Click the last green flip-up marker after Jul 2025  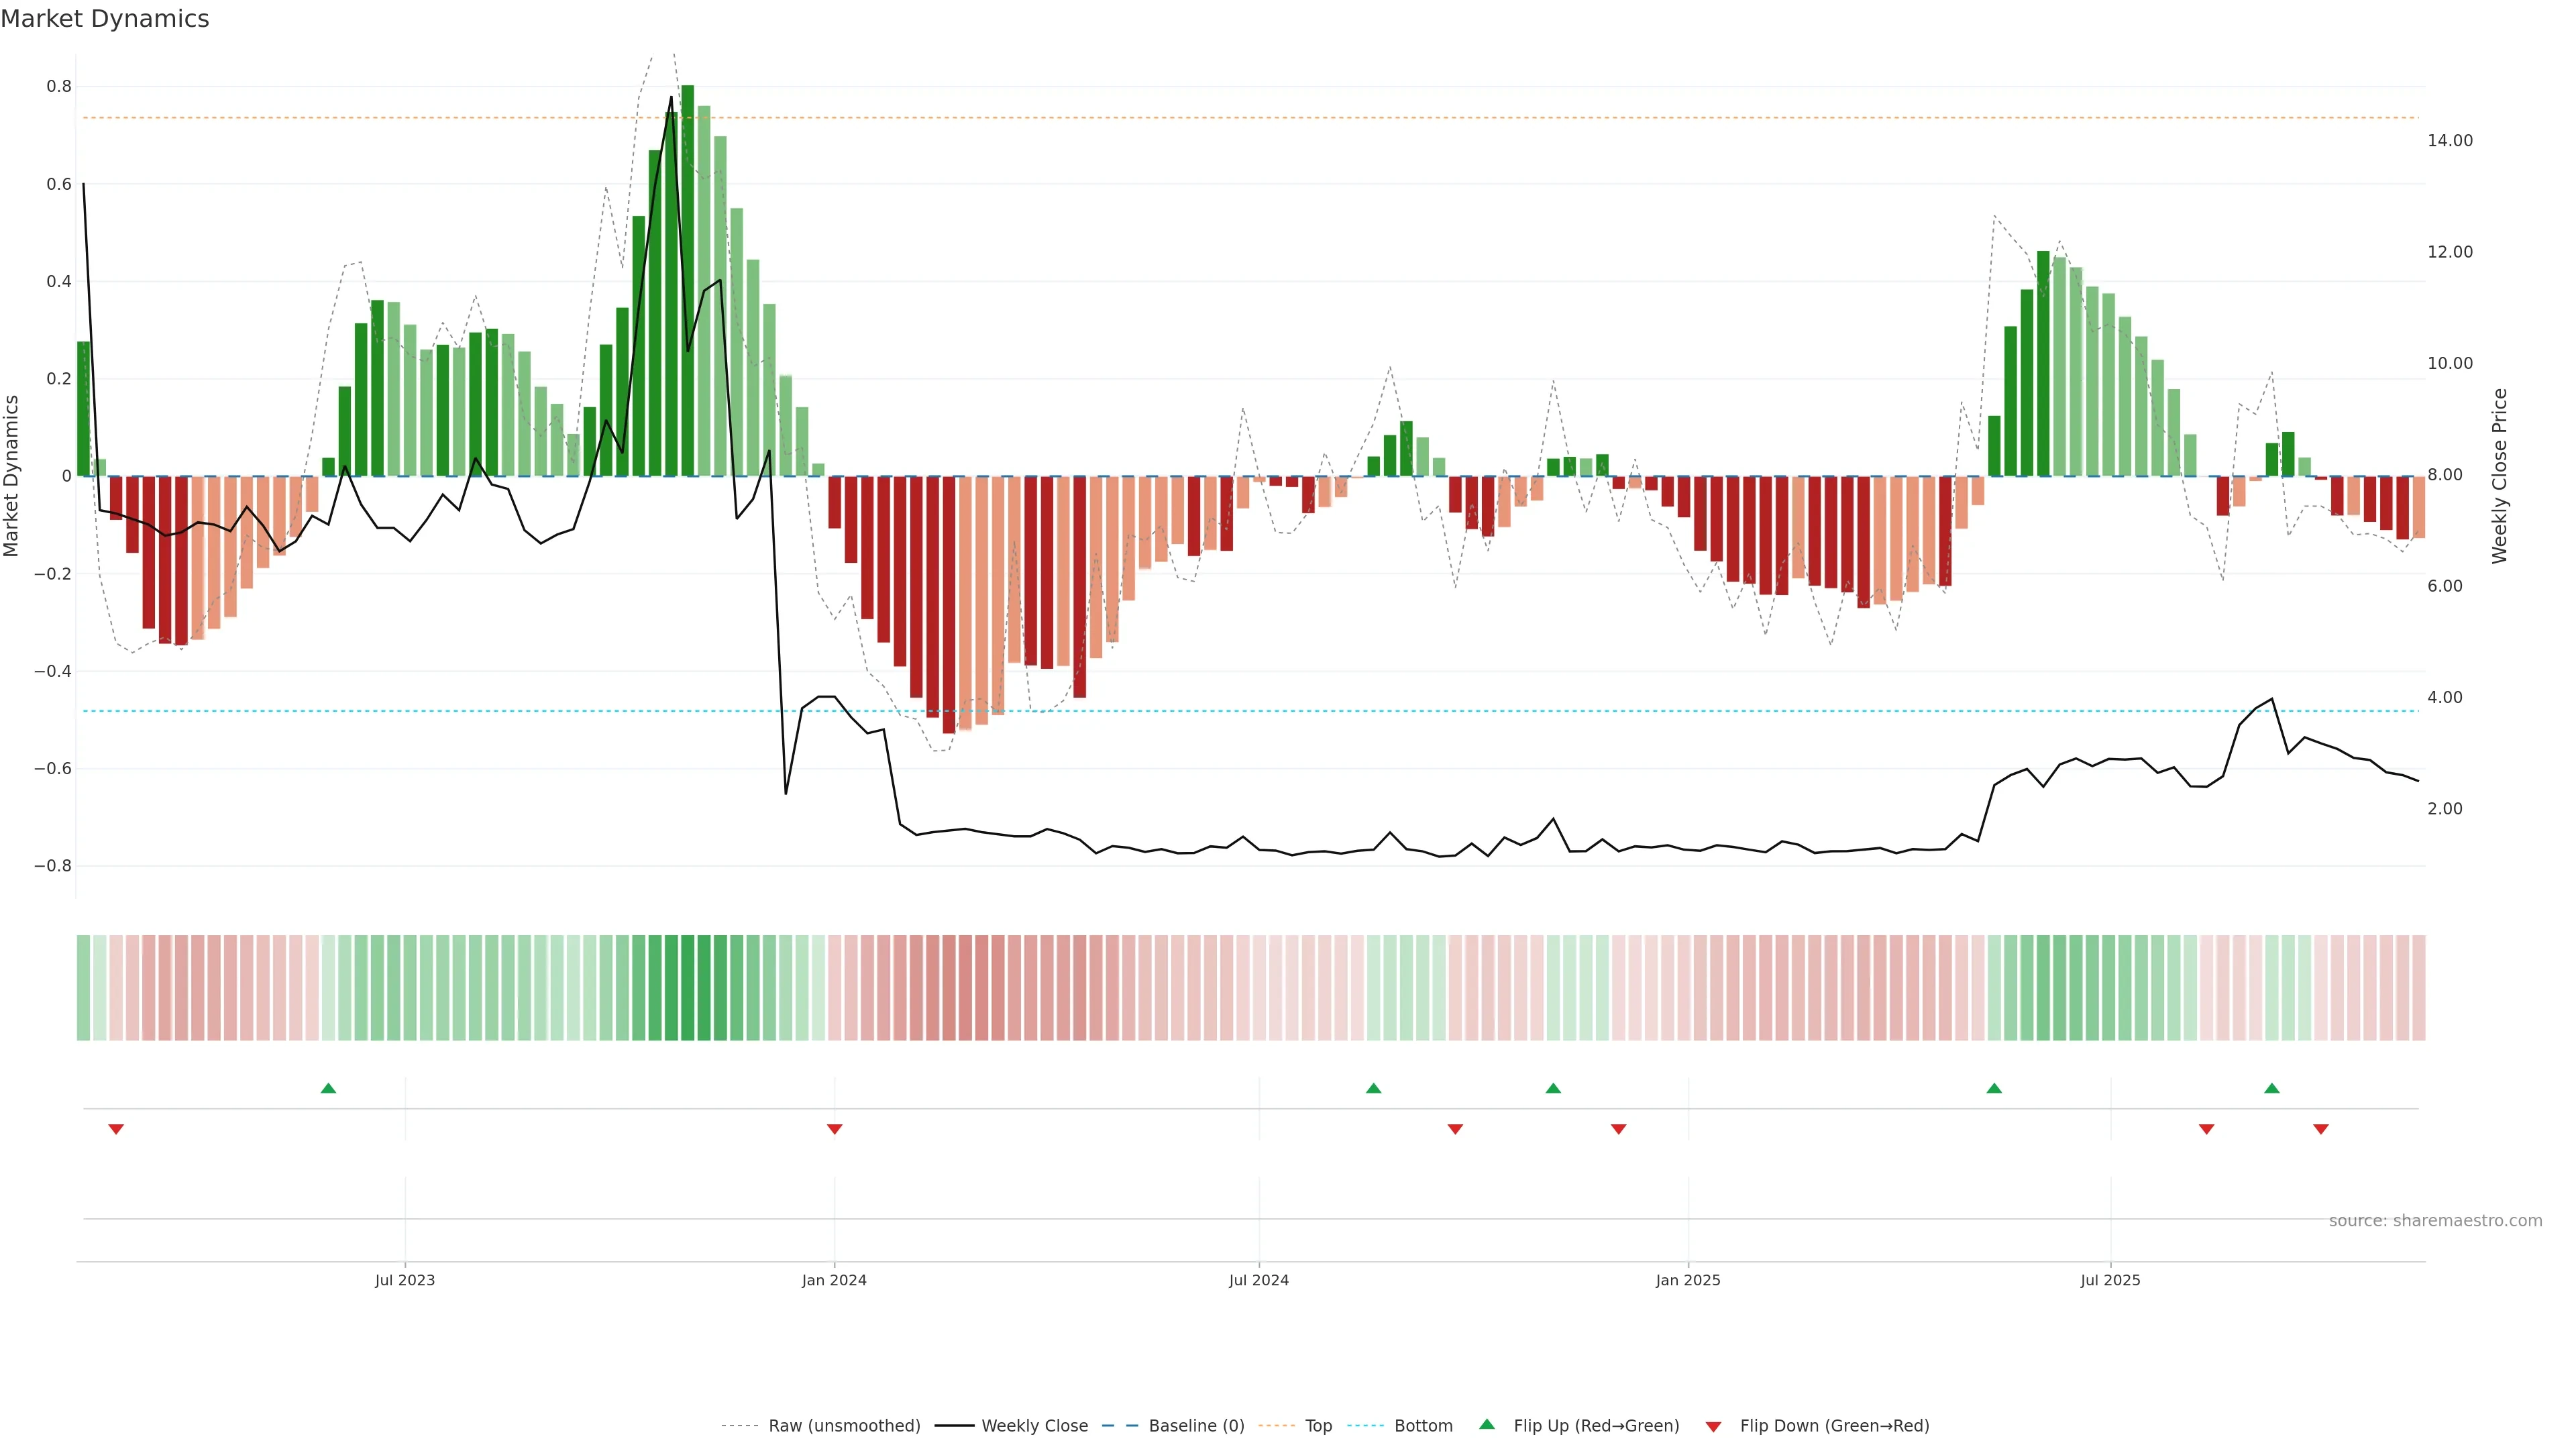(x=2272, y=1088)
